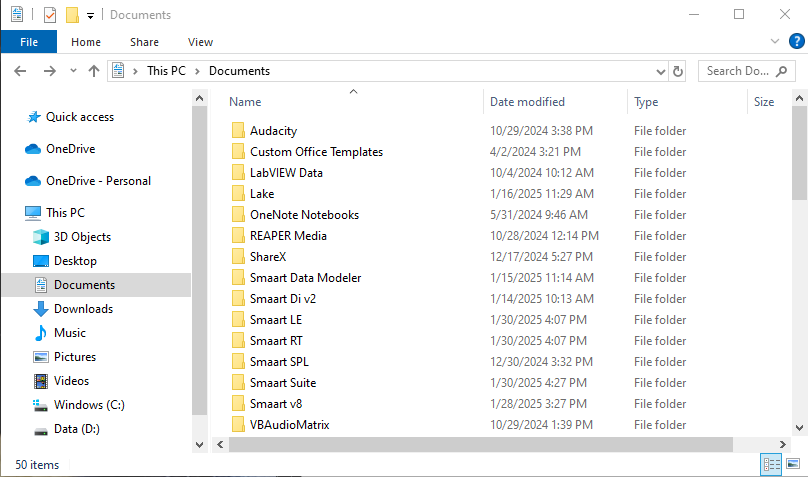This screenshot has height=477, width=808.
Task: Switch to Details view in status bar
Action: [x=771, y=465]
